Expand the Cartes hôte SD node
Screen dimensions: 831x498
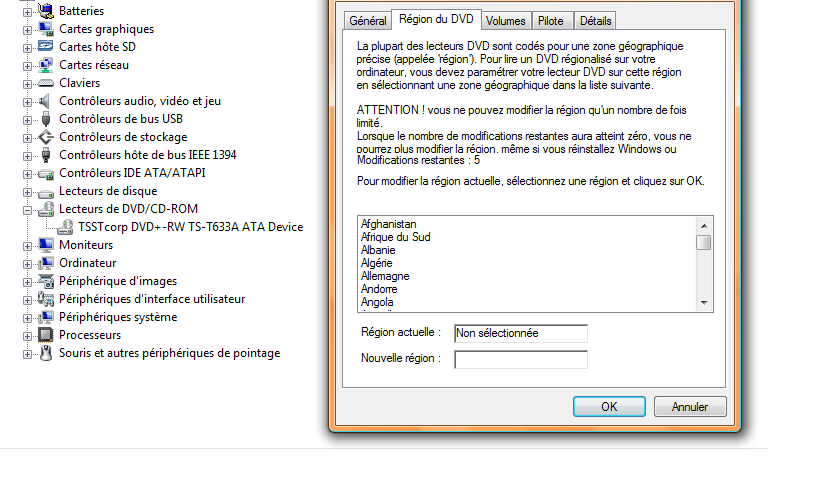27,47
